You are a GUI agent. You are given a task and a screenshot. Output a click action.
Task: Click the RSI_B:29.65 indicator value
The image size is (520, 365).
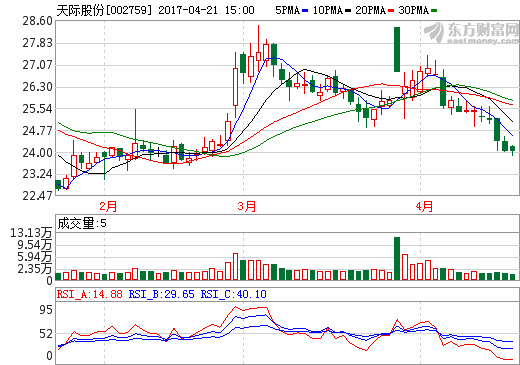click(x=162, y=294)
